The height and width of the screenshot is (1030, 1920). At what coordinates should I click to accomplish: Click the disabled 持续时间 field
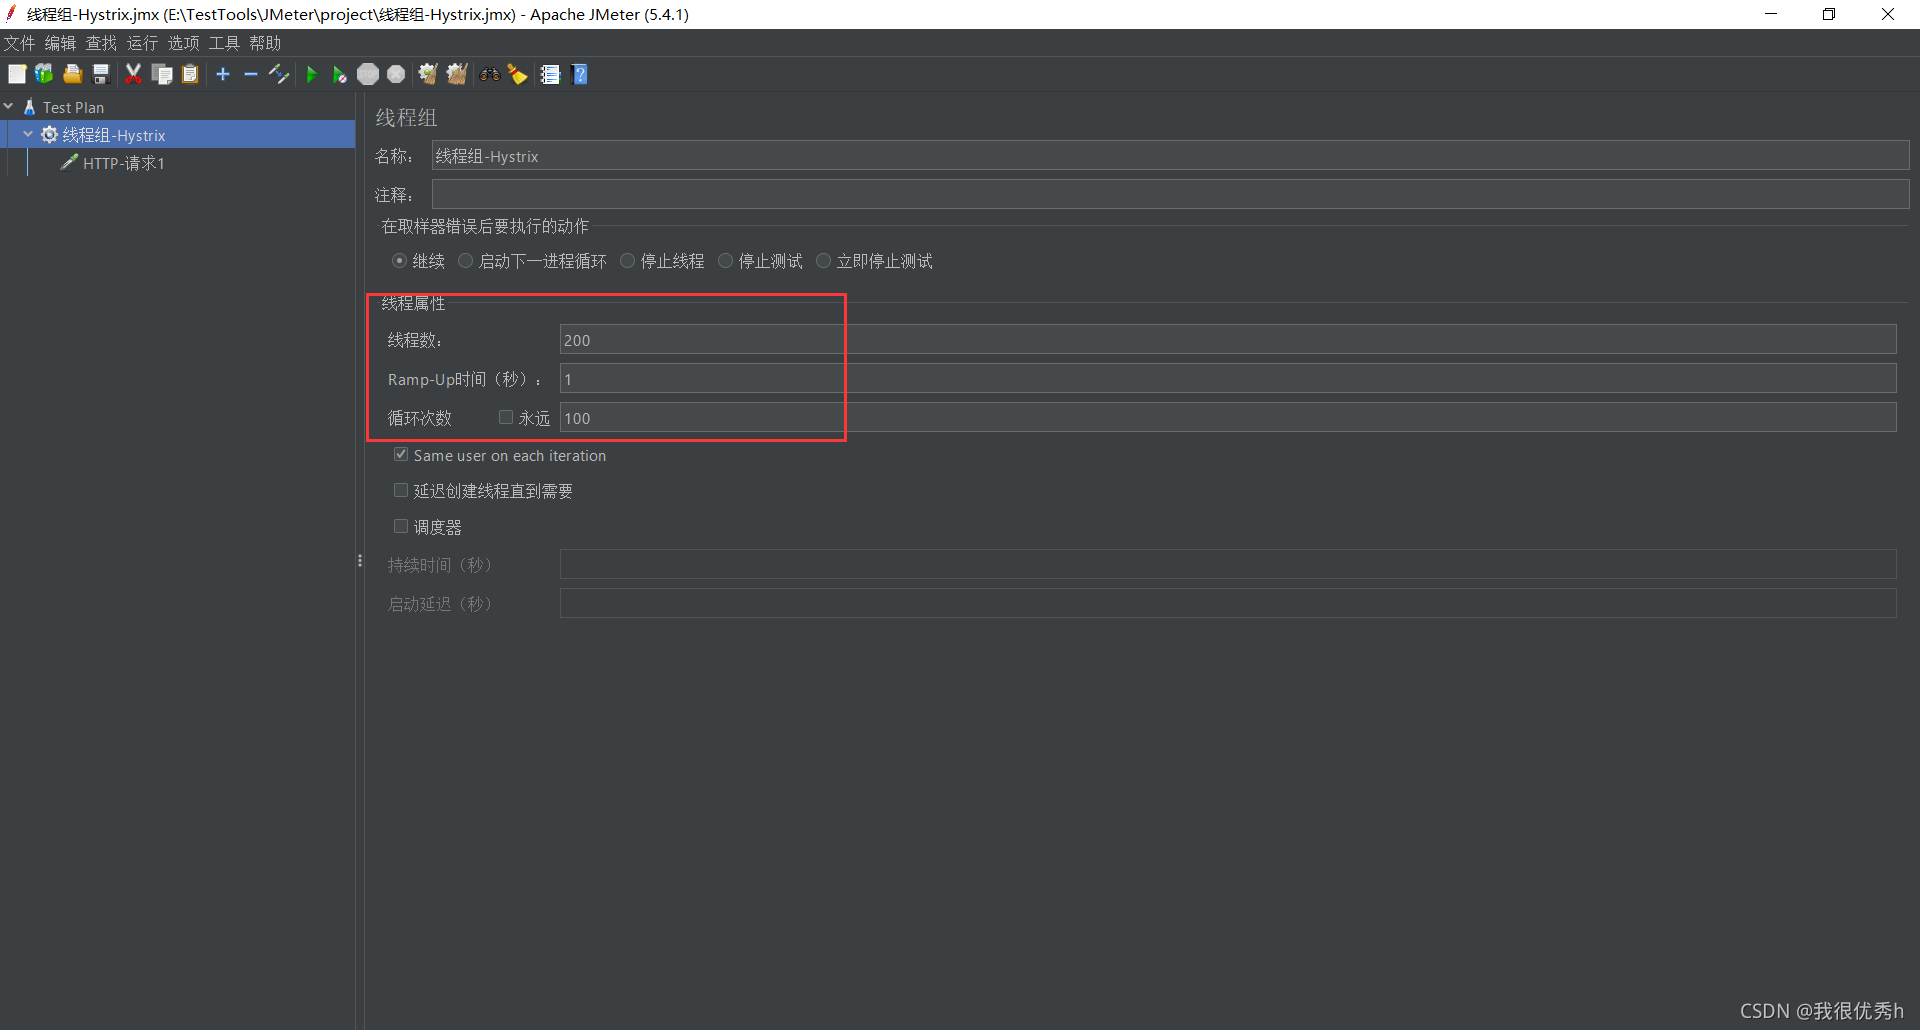pyautogui.click(x=1228, y=564)
